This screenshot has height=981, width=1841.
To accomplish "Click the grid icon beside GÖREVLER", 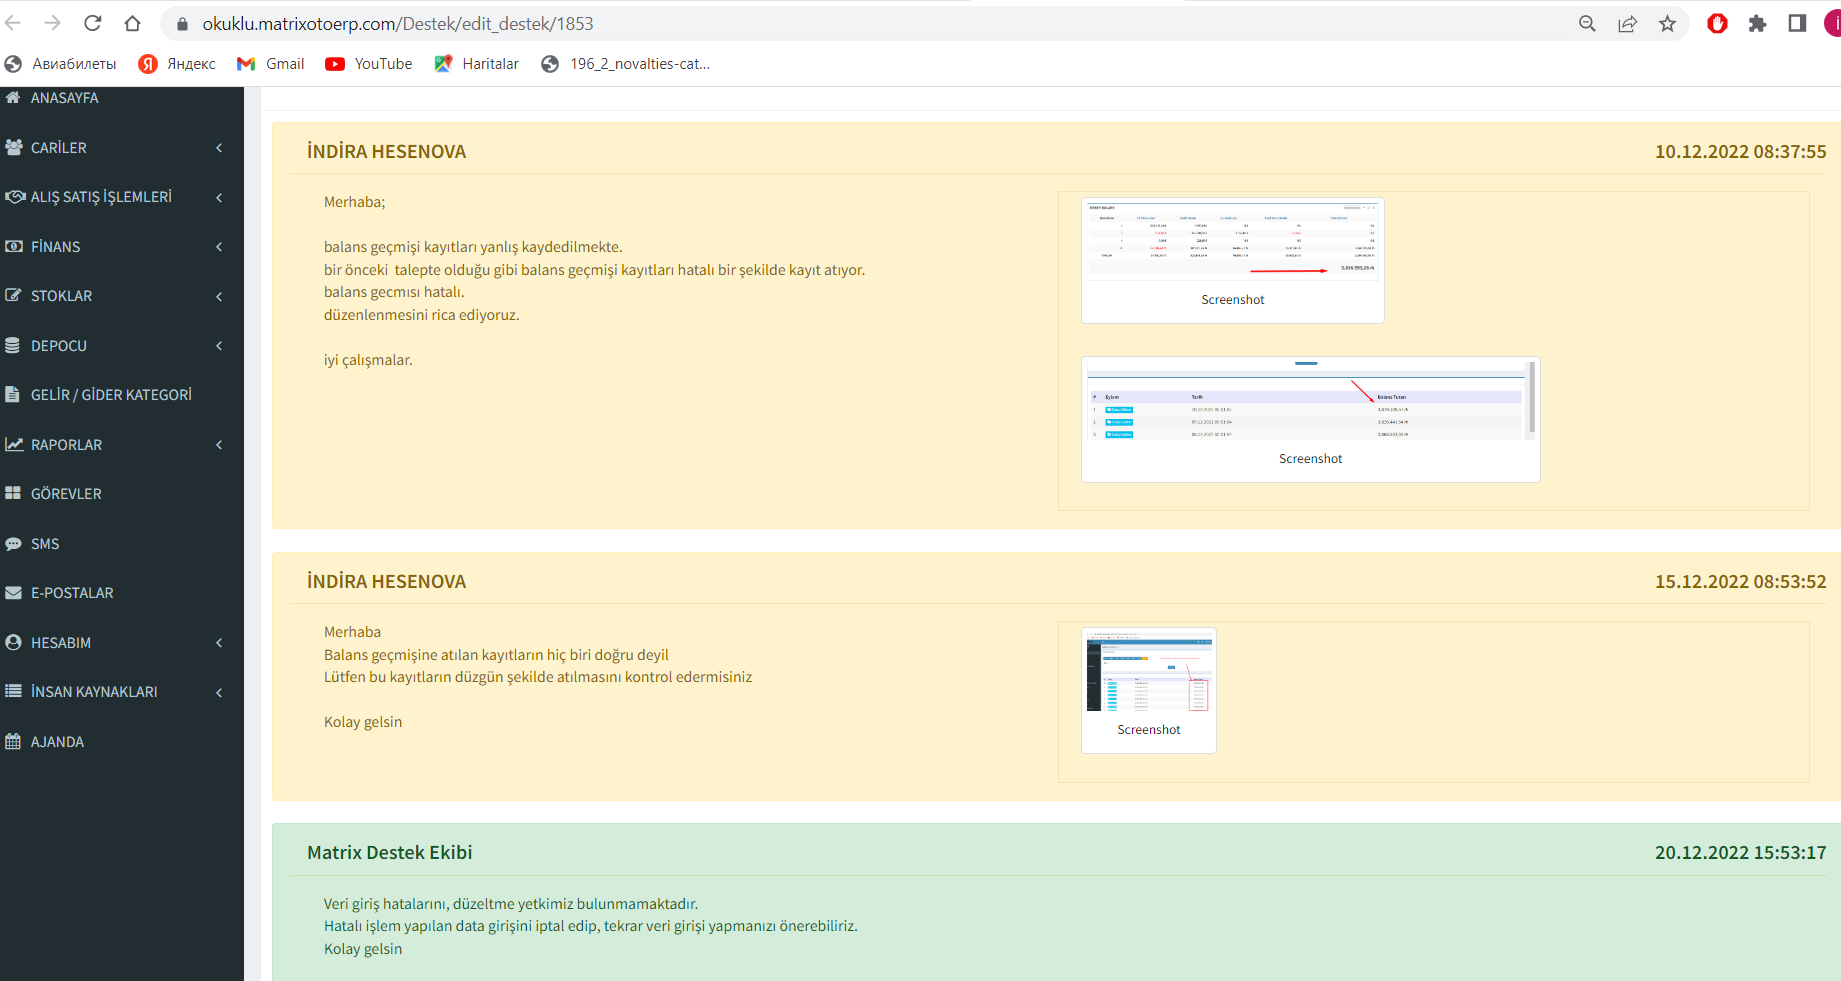I will pos(13,494).
